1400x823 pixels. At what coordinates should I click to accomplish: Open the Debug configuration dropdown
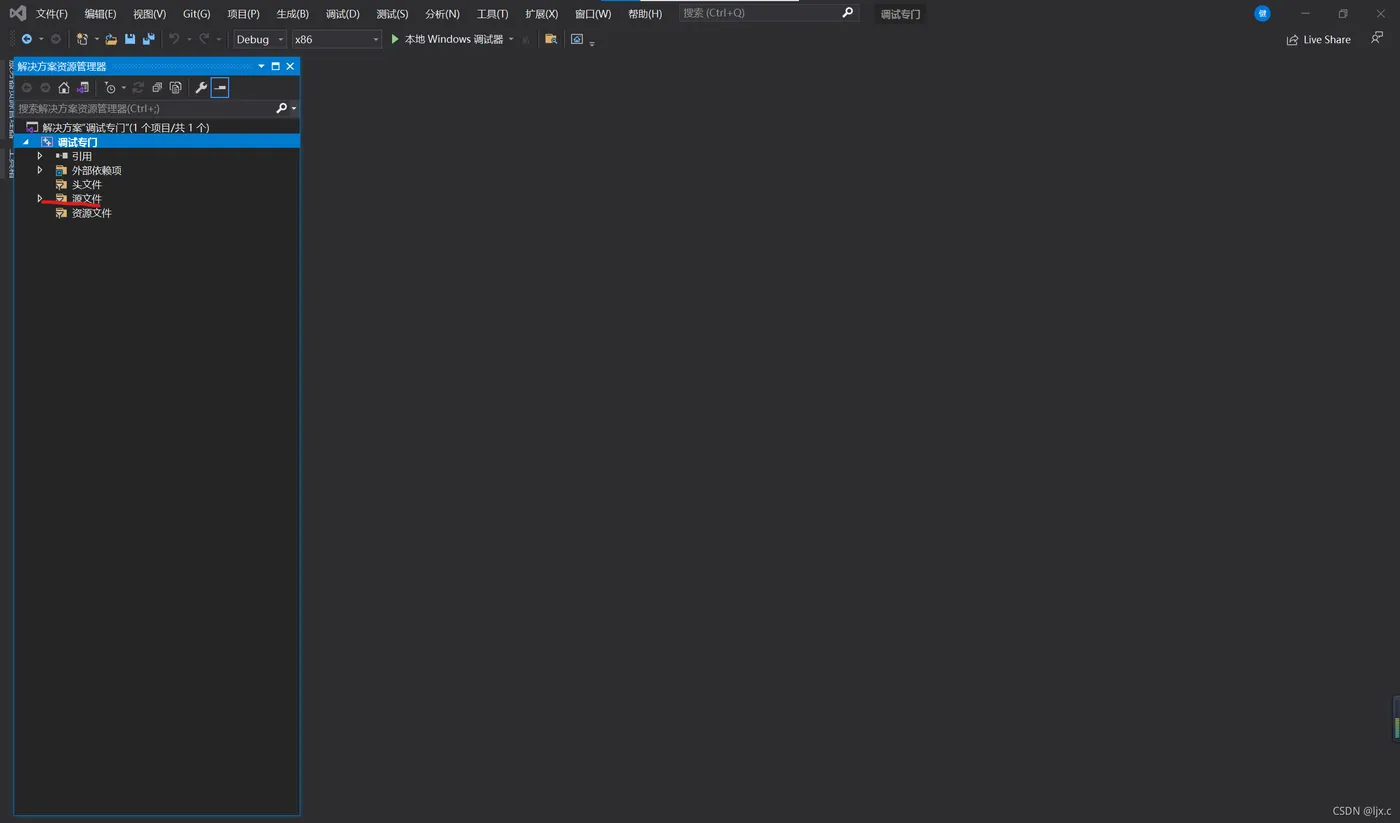tap(260, 39)
